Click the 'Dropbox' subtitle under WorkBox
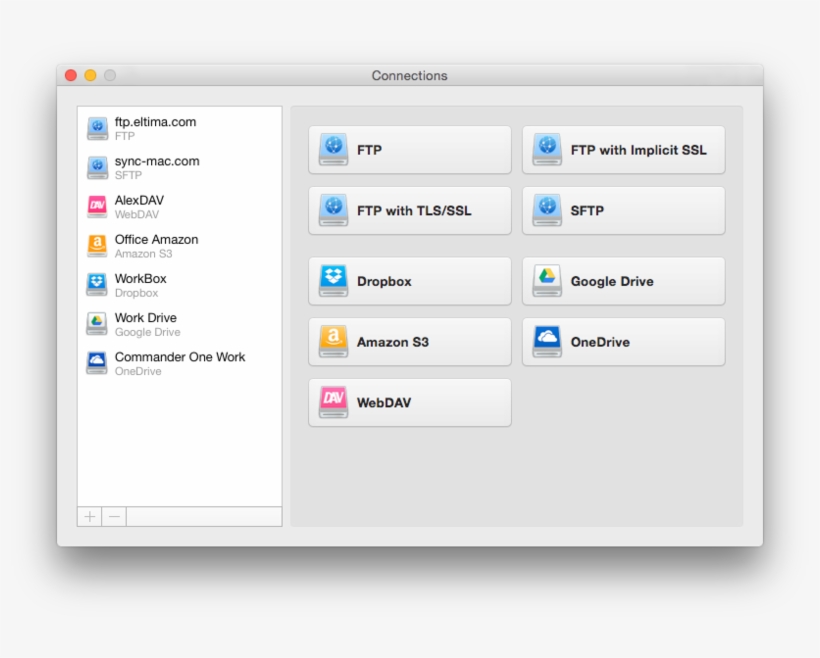Viewport: 820px width, 658px height. click(136, 293)
